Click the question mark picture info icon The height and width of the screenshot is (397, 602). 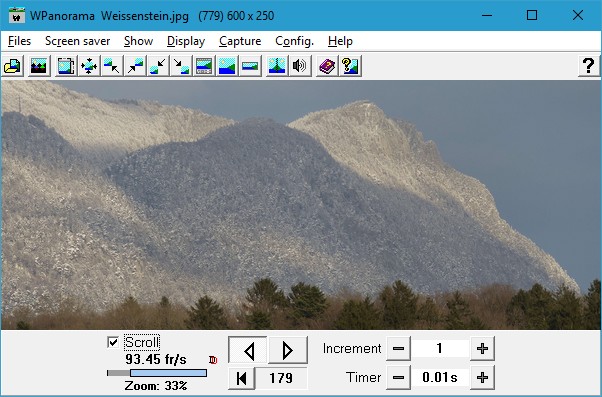point(350,66)
